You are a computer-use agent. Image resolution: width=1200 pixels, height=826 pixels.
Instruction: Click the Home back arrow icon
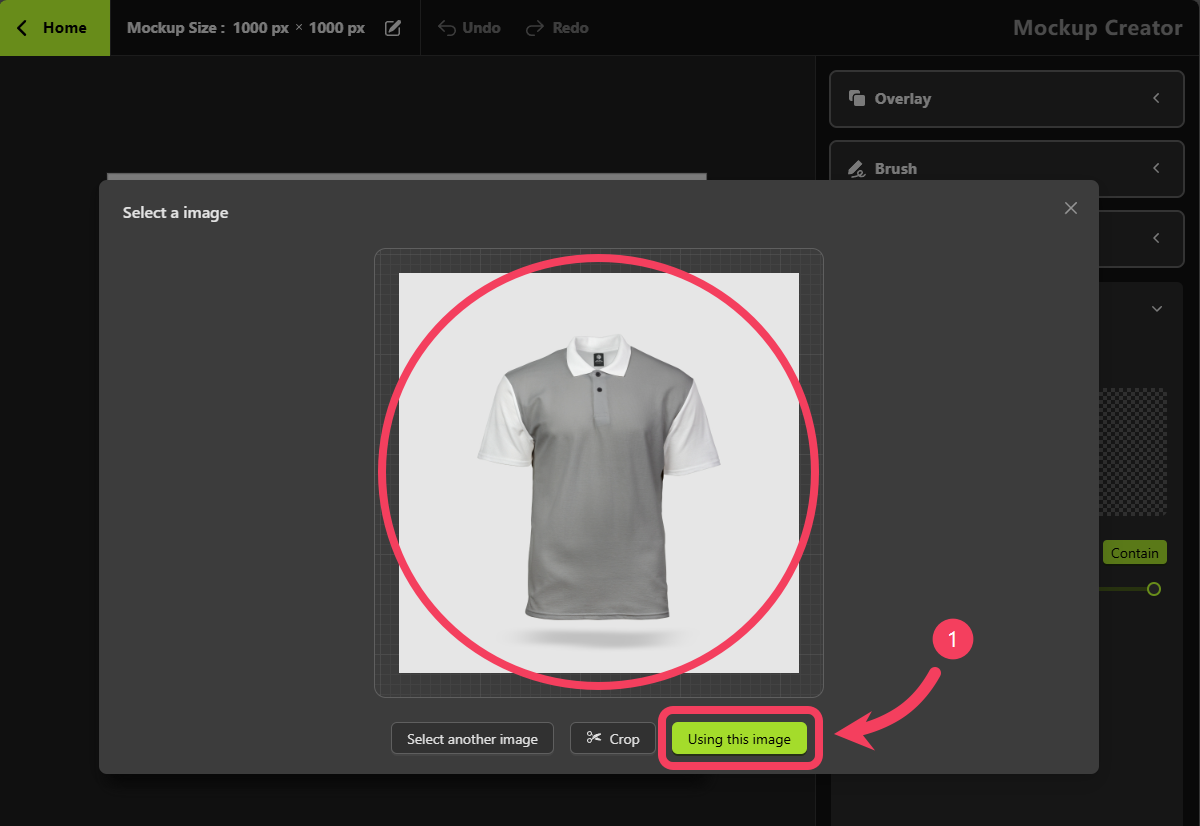[x=22, y=28]
